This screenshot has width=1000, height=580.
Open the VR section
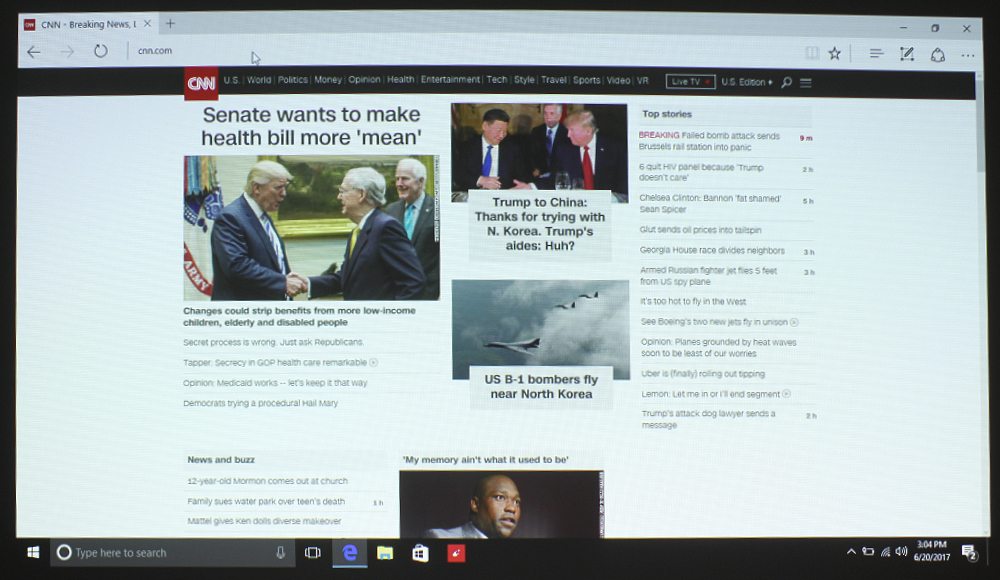[x=642, y=80]
